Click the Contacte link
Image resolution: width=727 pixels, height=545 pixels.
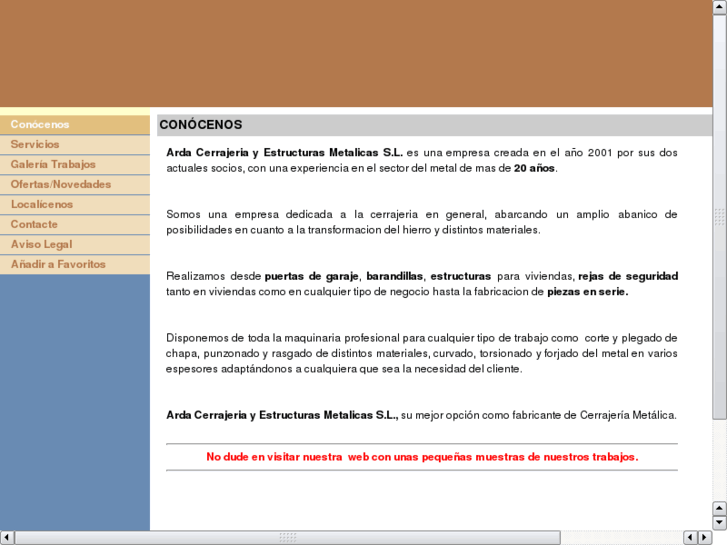[75, 224]
